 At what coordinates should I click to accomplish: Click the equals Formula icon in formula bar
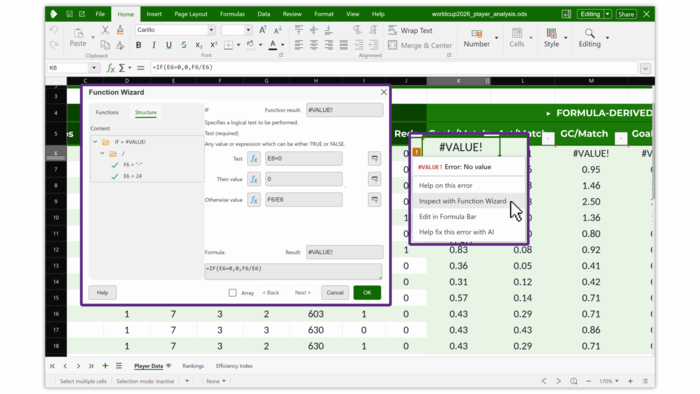[x=141, y=68]
